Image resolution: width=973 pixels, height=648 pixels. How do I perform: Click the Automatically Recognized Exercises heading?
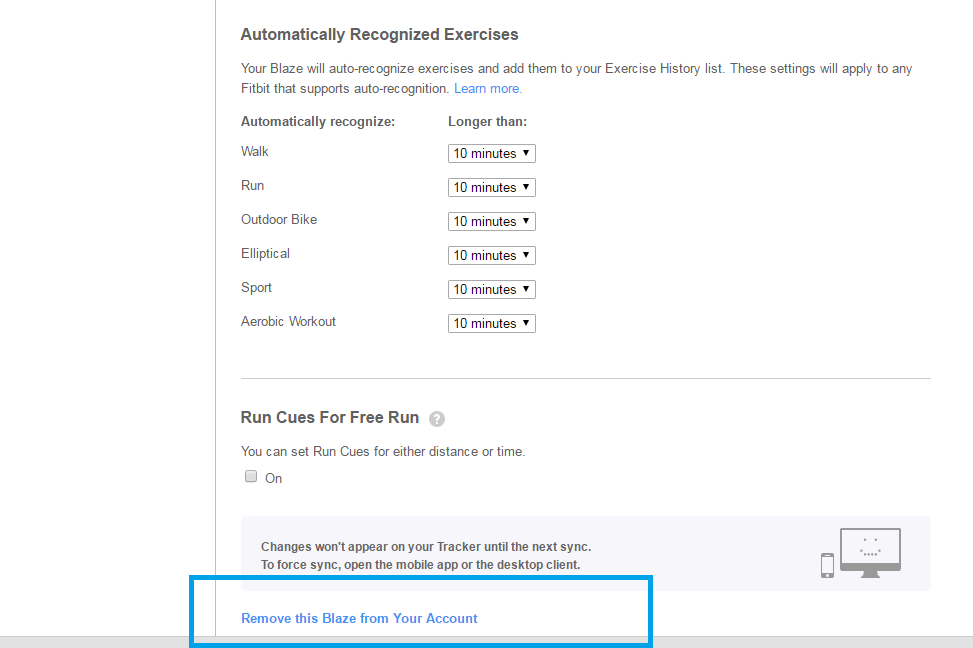click(379, 35)
